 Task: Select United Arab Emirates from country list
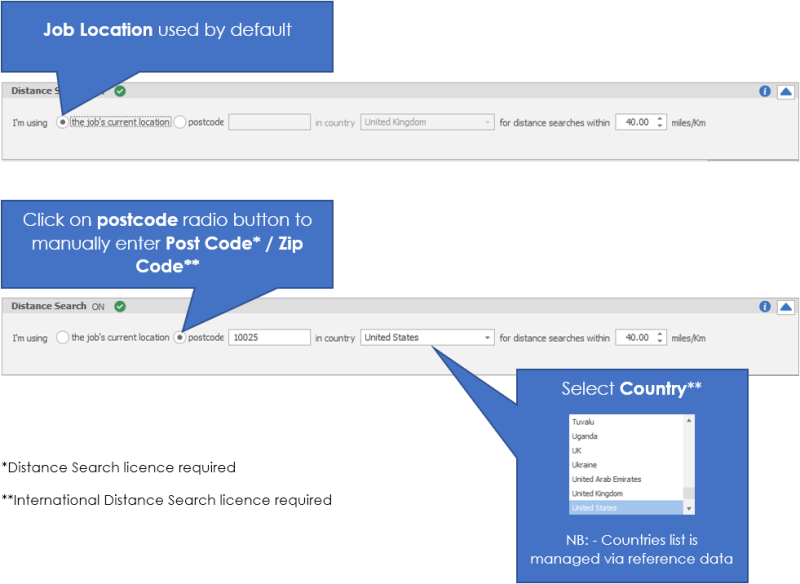(x=606, y=479)
